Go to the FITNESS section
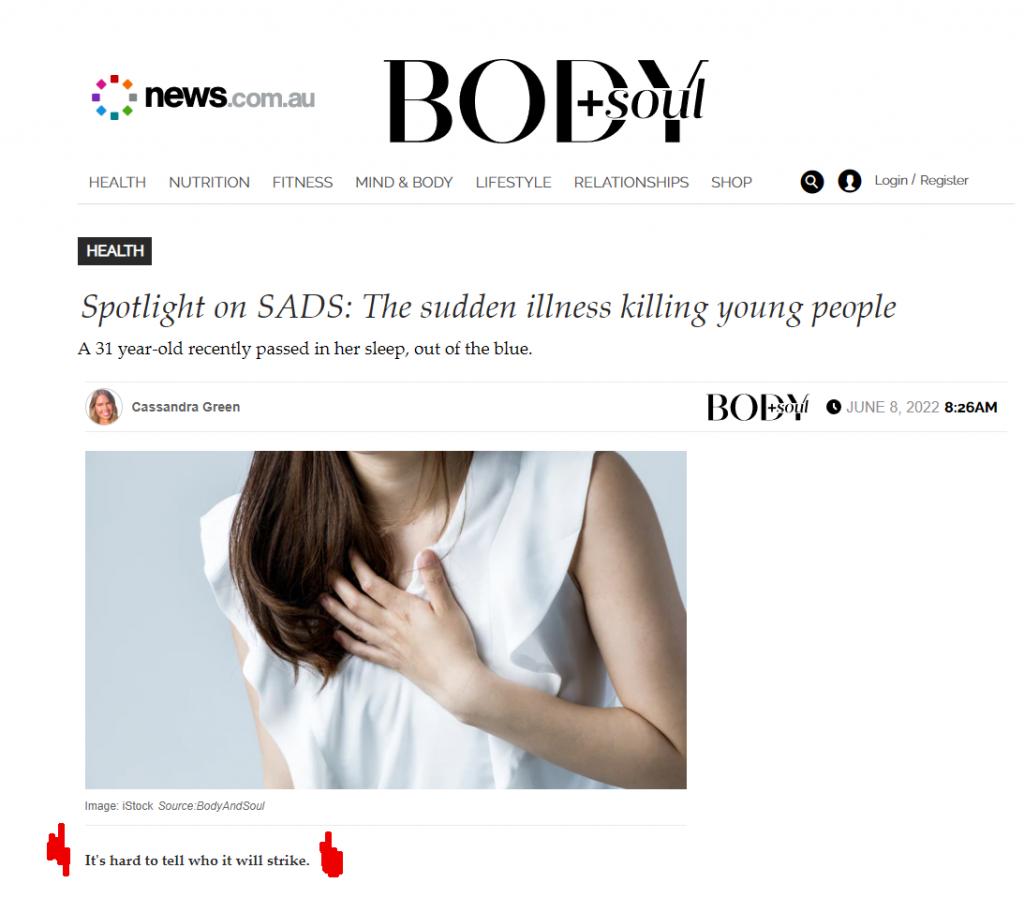 point(302,182)
